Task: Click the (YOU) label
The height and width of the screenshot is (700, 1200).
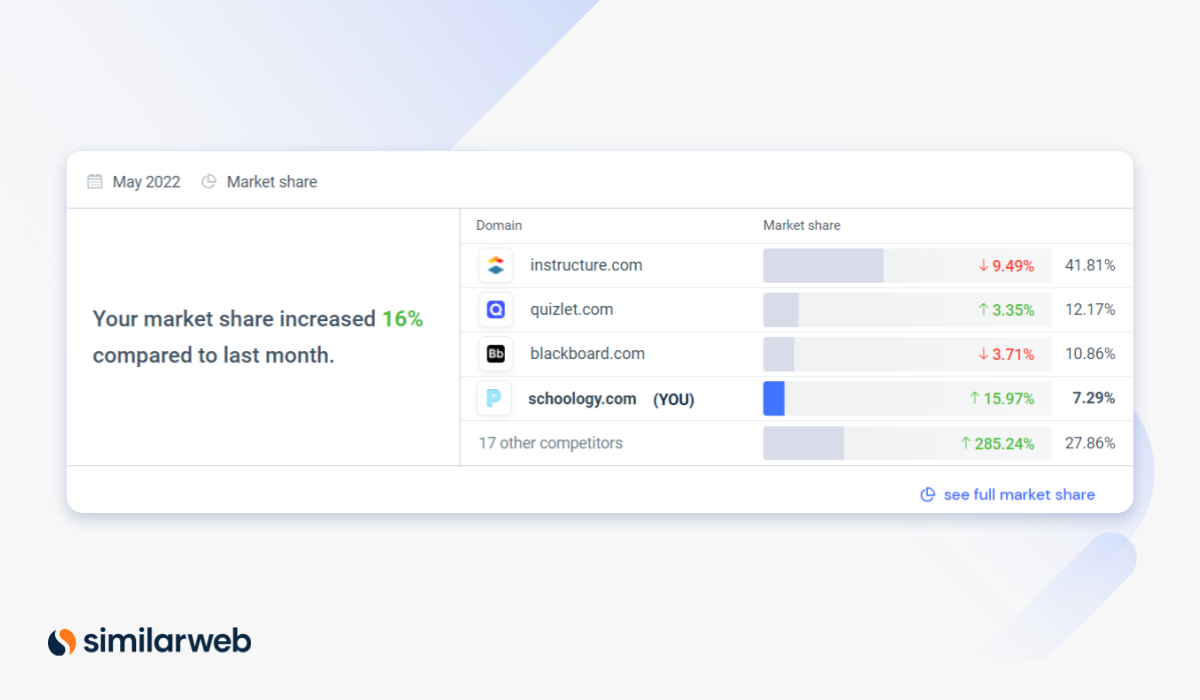Action: tap(674, 400)
